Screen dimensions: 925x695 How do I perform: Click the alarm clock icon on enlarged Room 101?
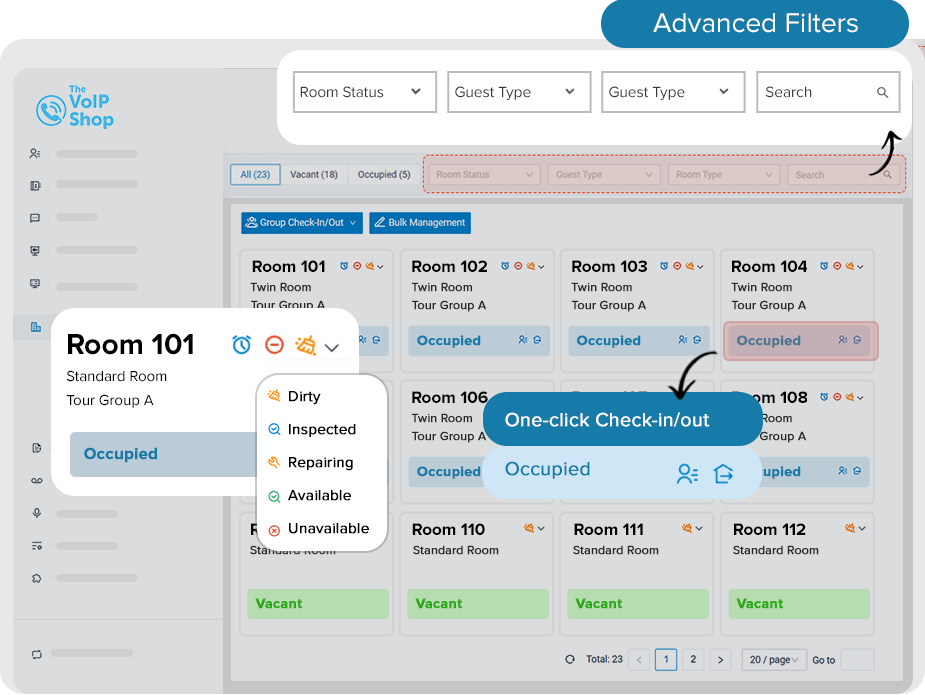point(241,345)
